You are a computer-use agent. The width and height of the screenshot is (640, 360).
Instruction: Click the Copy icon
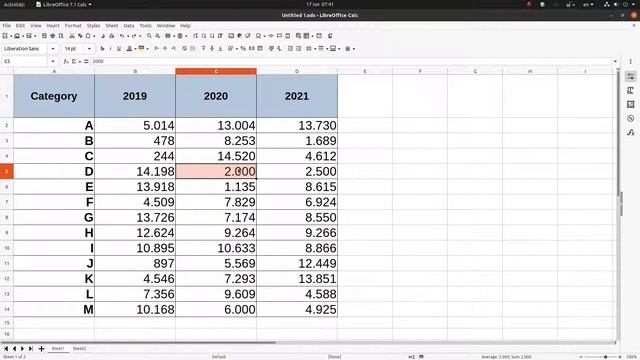coord(80,36)
